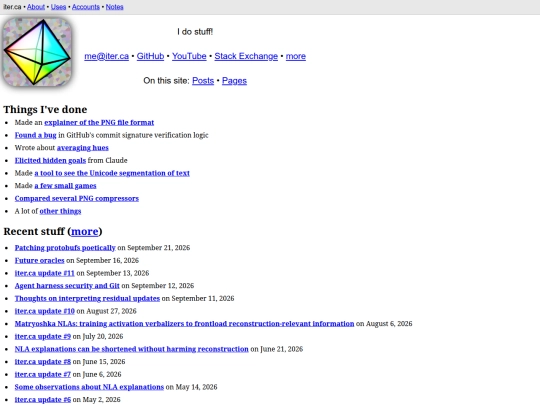Open 'Elicited hidden goals' link

(x=50, y=160)
